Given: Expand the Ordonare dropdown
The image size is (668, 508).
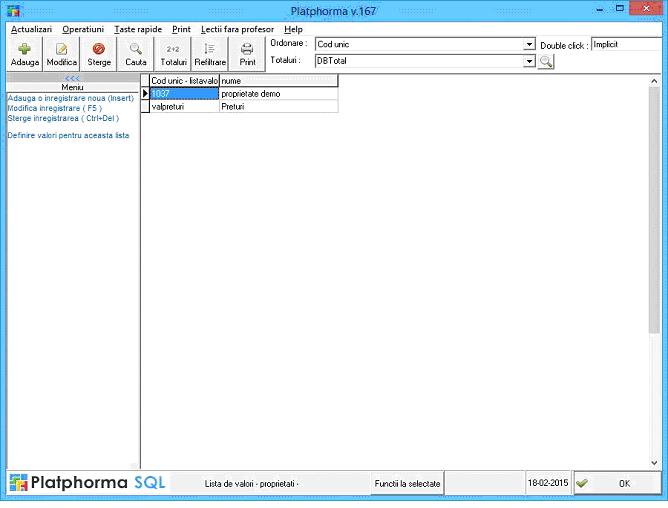Looking at the screenshot, I should click(530, 45).
